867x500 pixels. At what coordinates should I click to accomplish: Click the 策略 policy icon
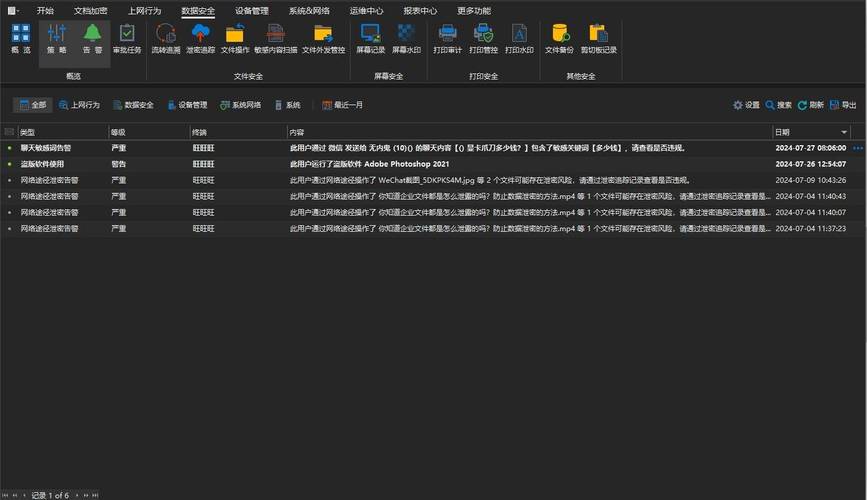point(57,38)
